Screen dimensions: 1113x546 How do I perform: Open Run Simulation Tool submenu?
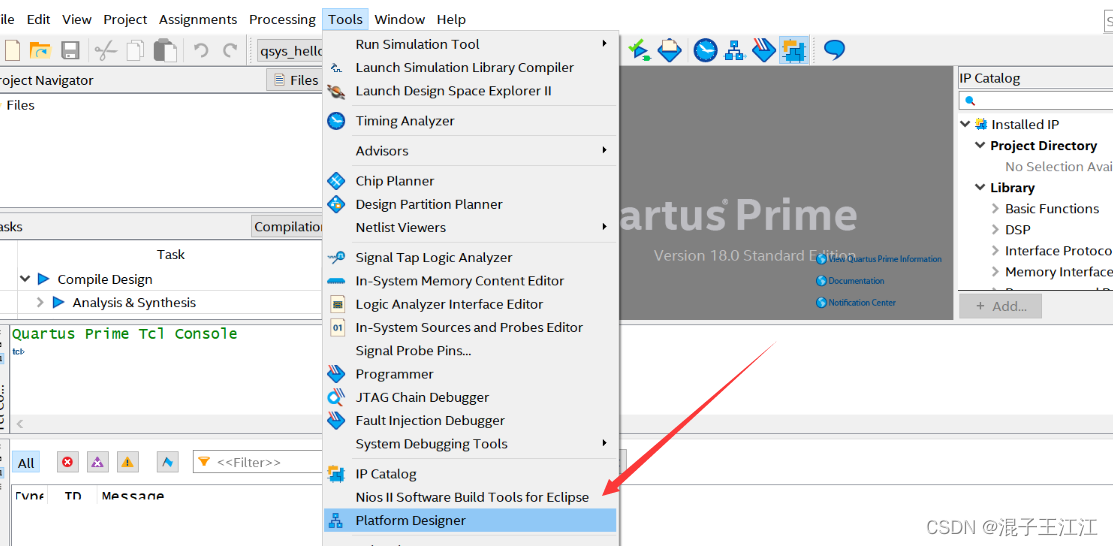coord(471,44)
